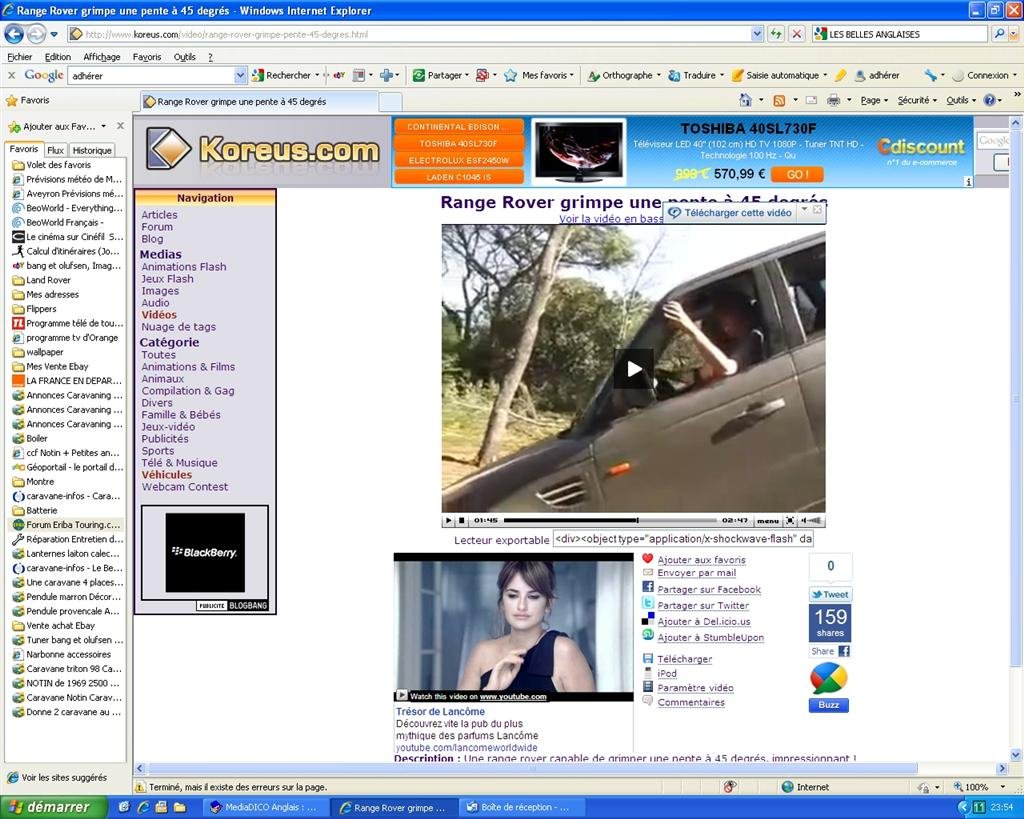
Task: Open recent pages dropdown next to Forward
Action: (54, 34)
